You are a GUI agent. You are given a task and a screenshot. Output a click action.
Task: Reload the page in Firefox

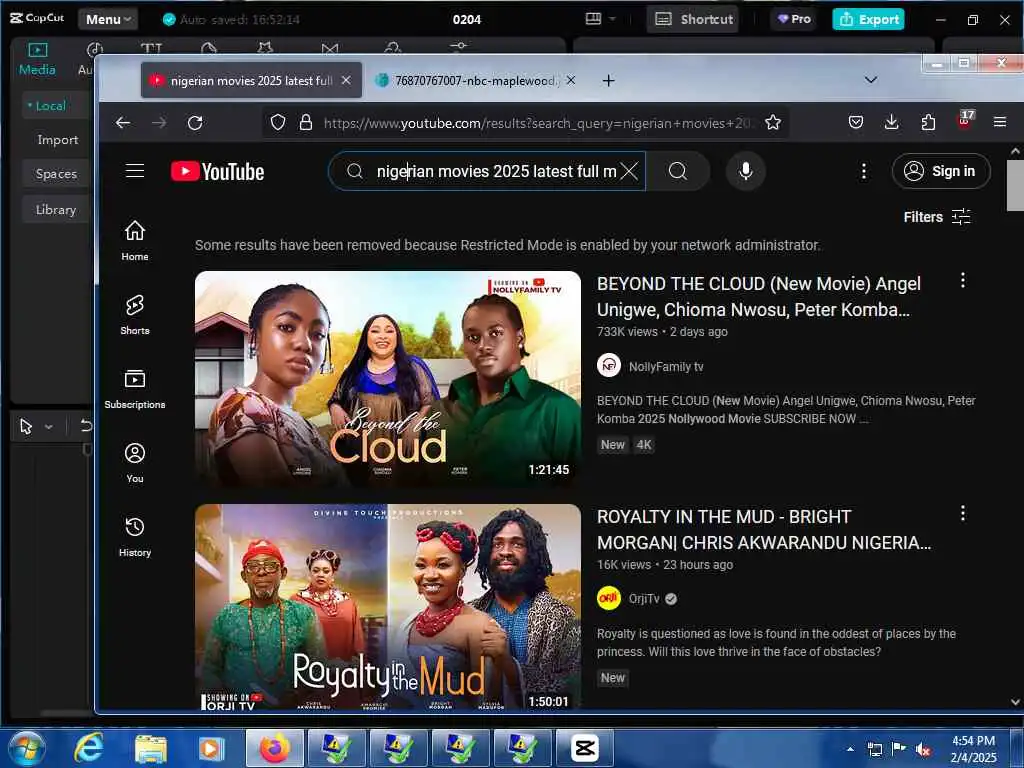195,123
